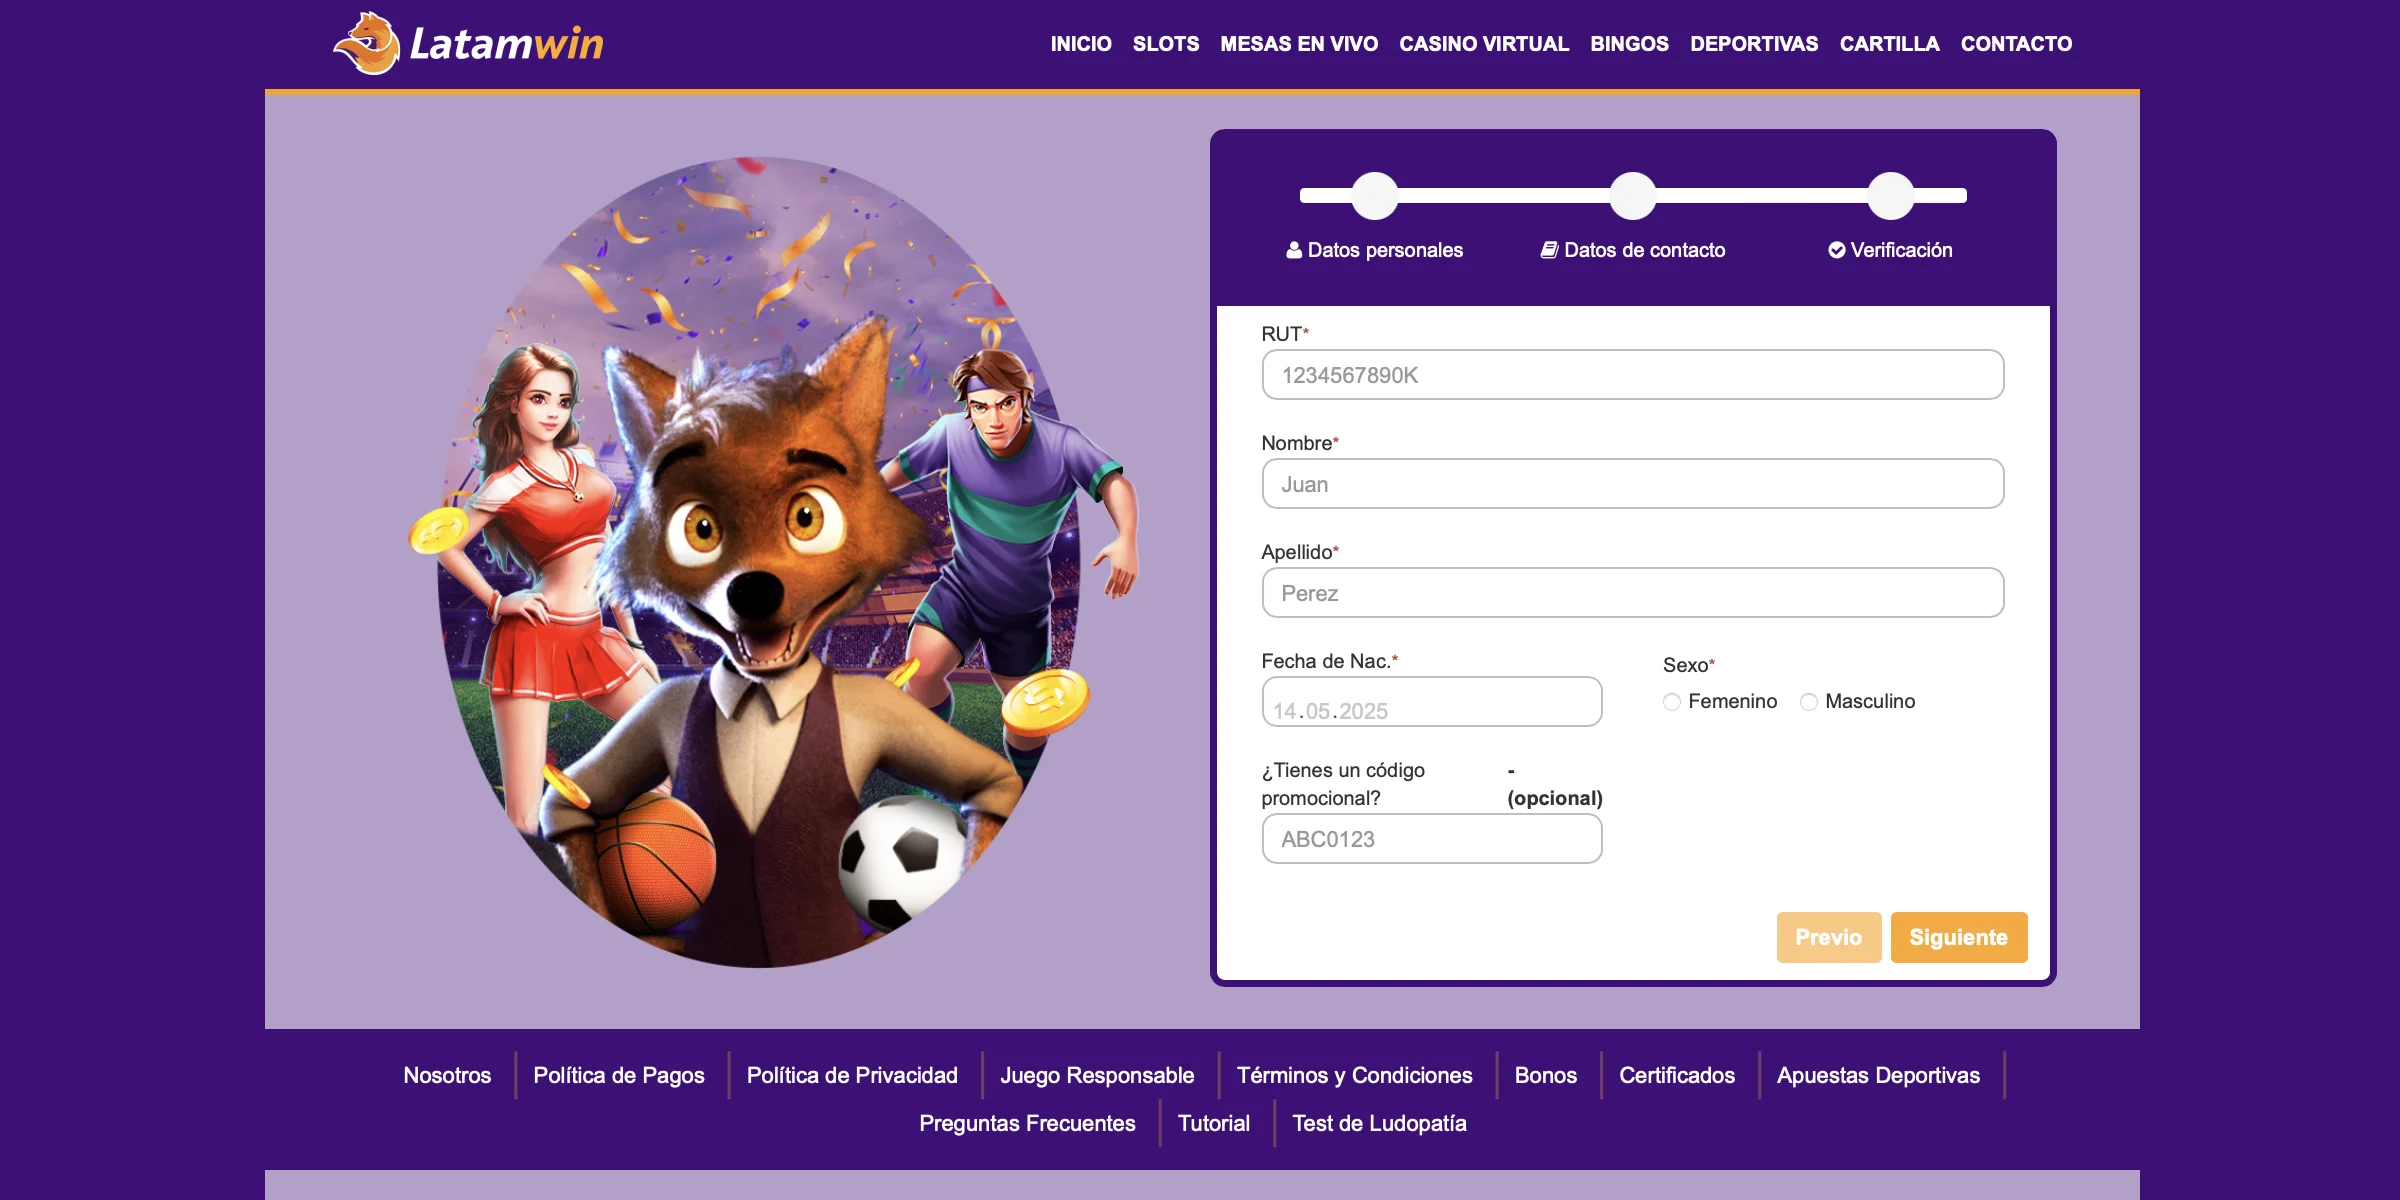Click the "(opcional)" text
Image resolution: width=2400 pixels, height=1200 pixels.
coord(1555,798)
